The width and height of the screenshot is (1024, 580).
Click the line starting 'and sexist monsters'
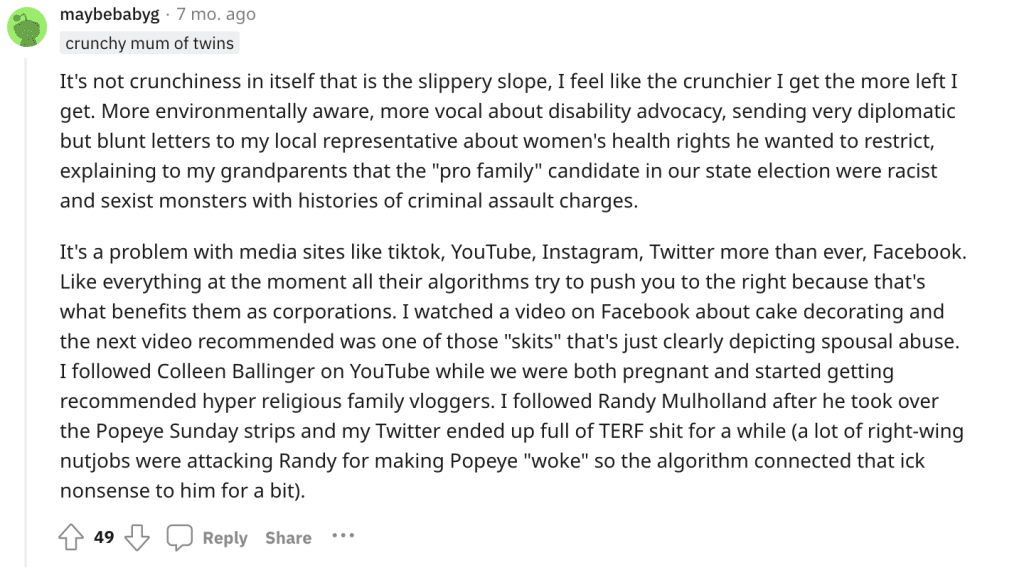click(349, 201)
